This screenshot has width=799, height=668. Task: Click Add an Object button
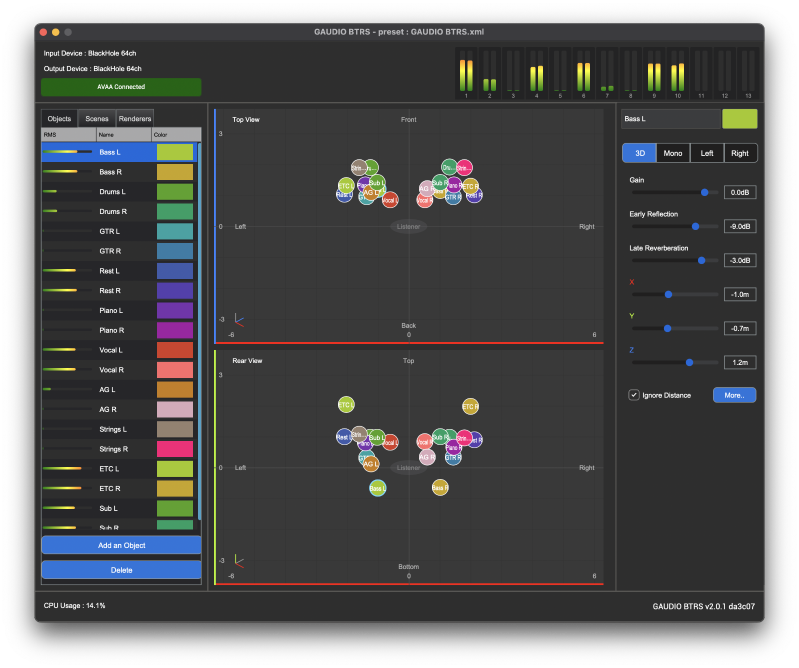click(121, 545)
